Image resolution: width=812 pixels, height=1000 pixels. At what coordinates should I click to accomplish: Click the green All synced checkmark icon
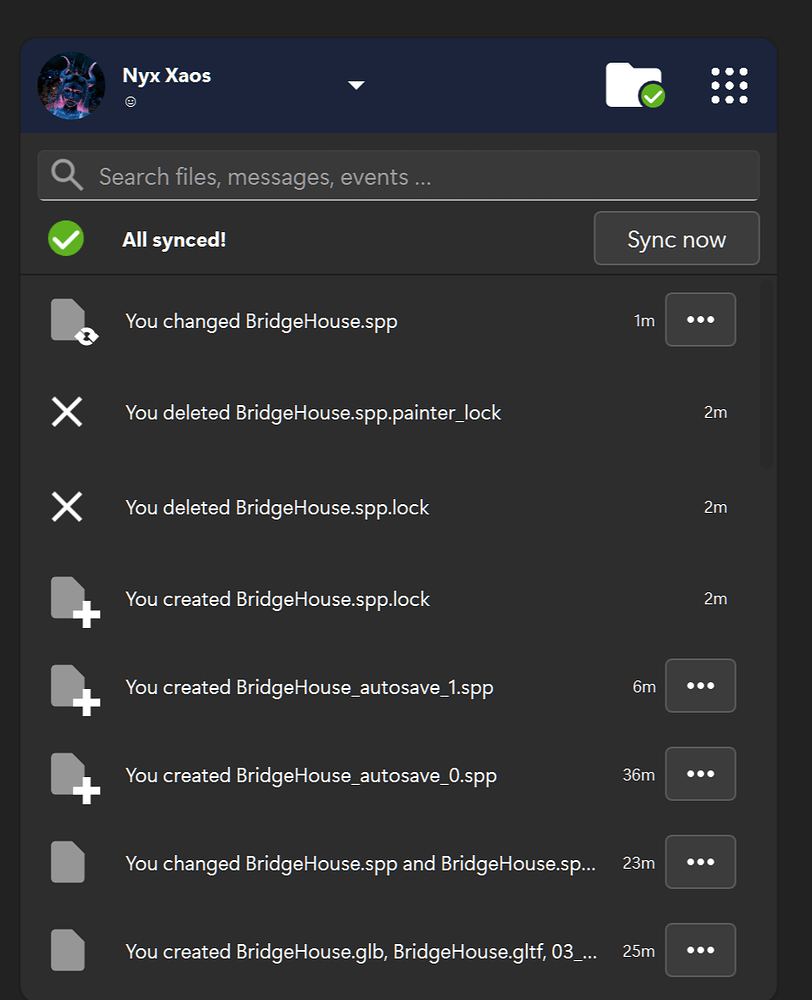pos(66,239)
